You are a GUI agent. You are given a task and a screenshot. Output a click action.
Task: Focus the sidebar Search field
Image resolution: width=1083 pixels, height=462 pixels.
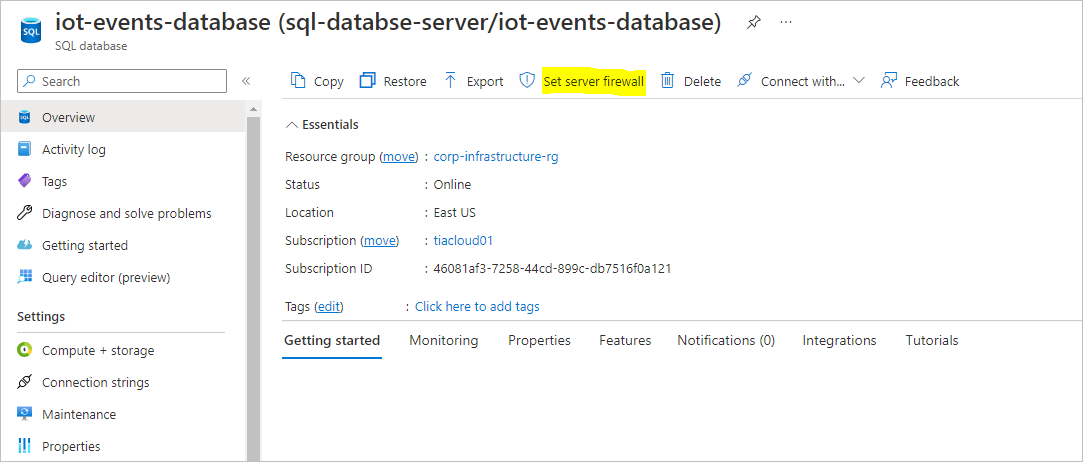click(x=122, y=81)
